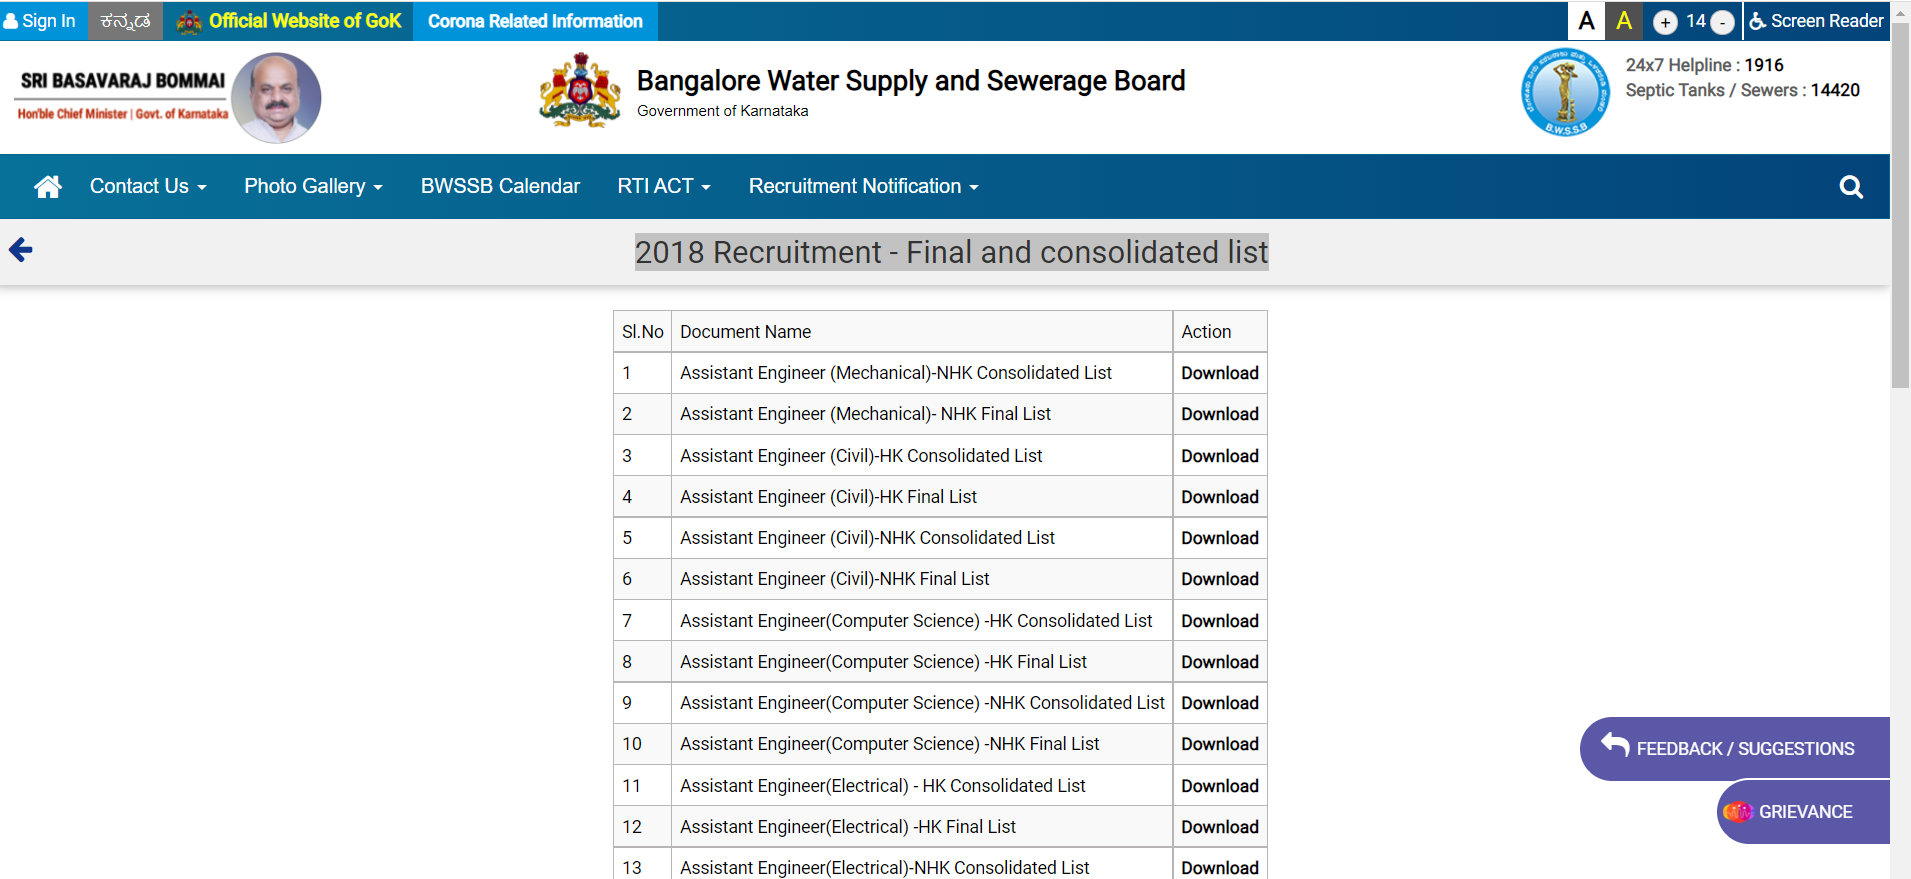
Task: Increase font size with plus button
Action: tap(1665, 22)
